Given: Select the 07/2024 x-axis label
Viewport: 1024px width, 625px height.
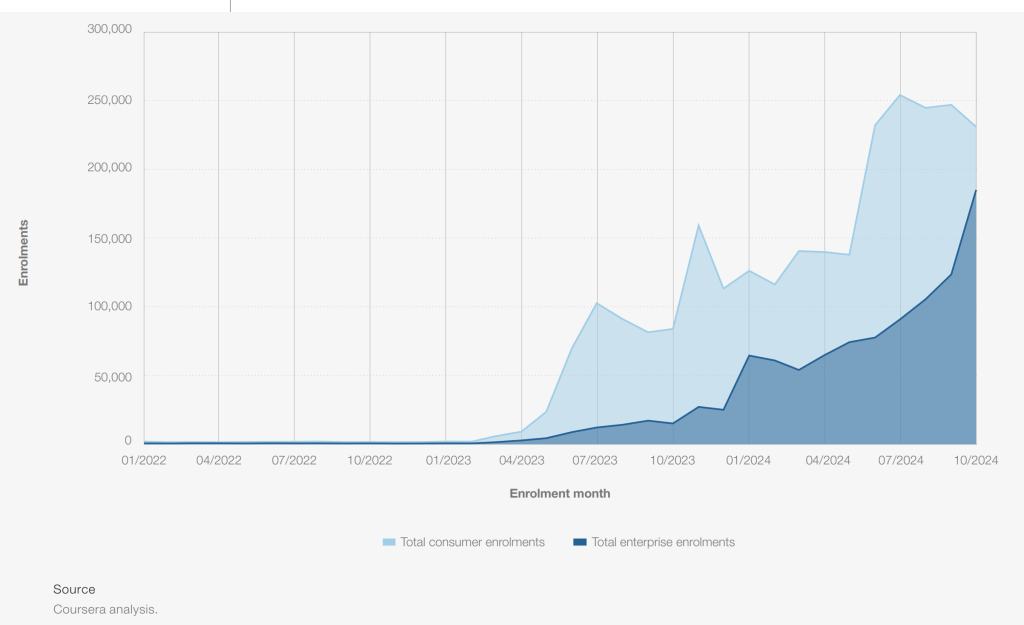Looking at the screenshot, I should [x=900, y=461].
